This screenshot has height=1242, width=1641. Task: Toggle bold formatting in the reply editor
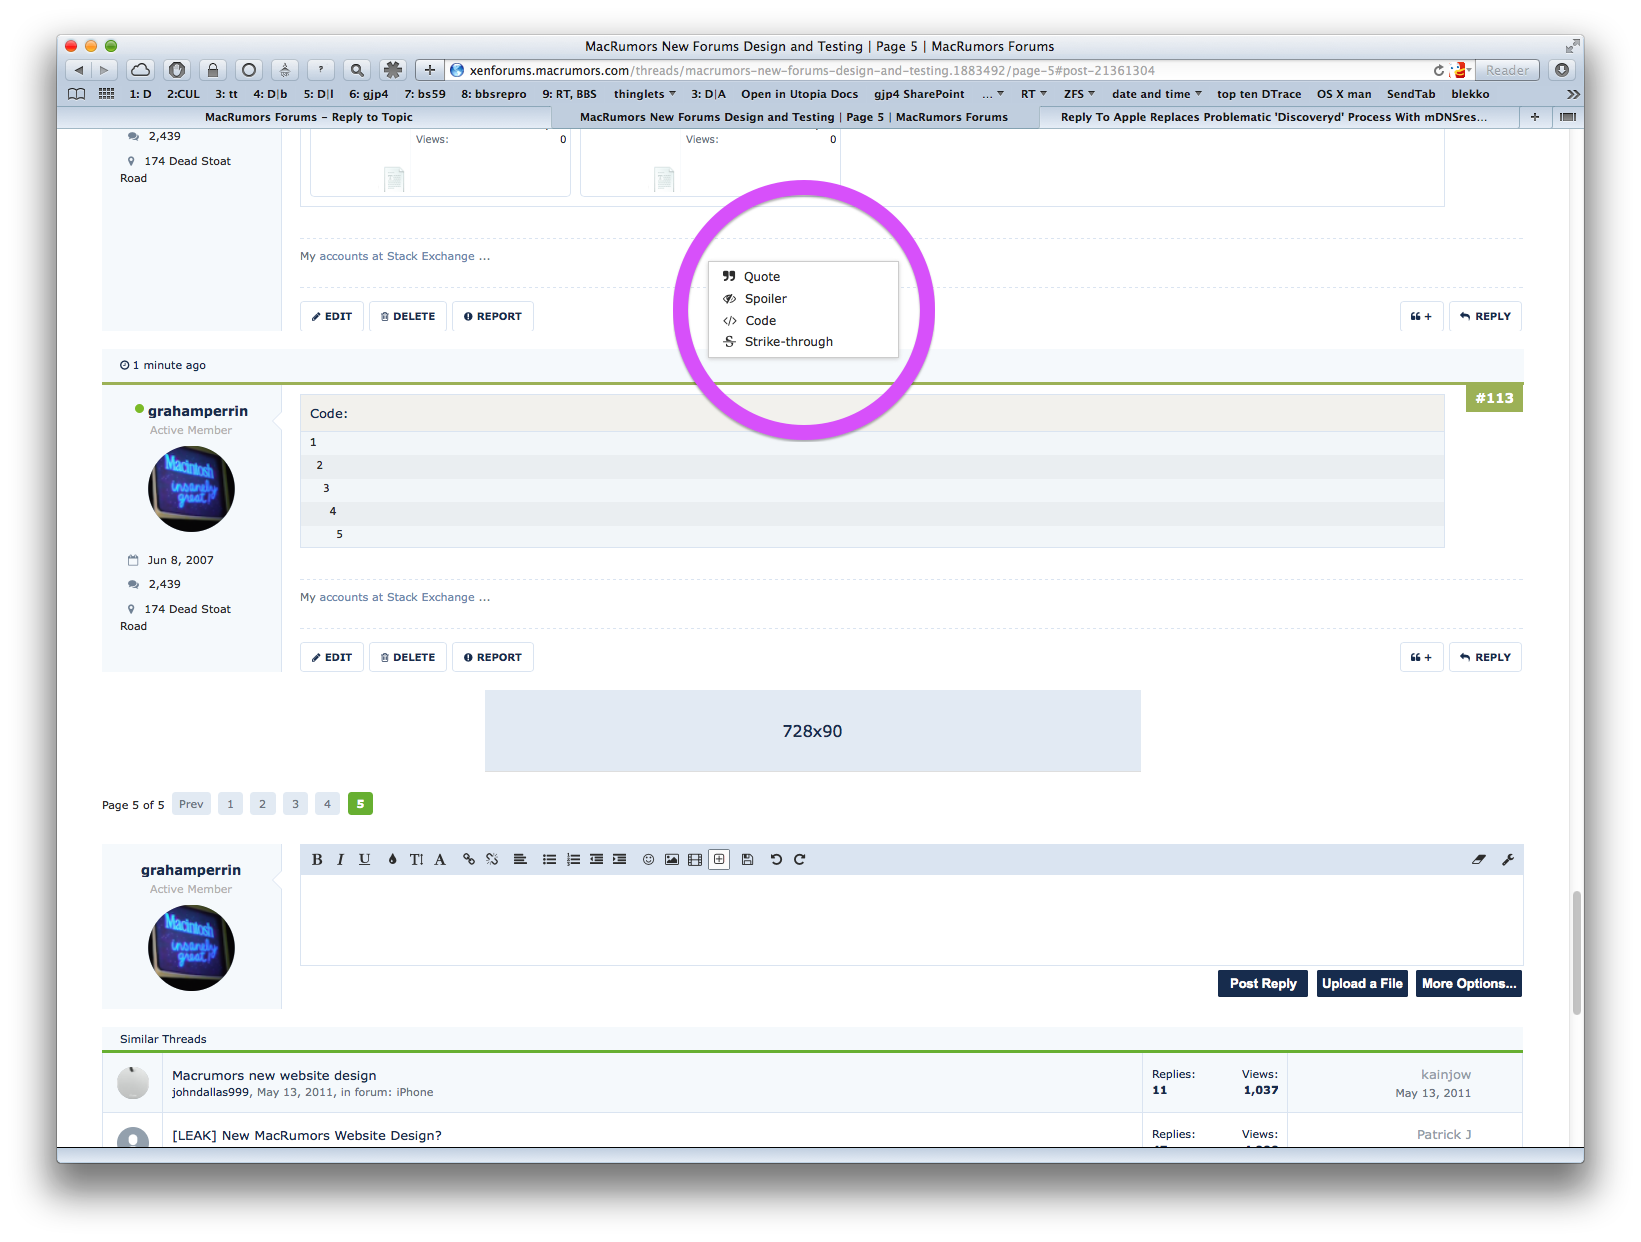[317, 859]
